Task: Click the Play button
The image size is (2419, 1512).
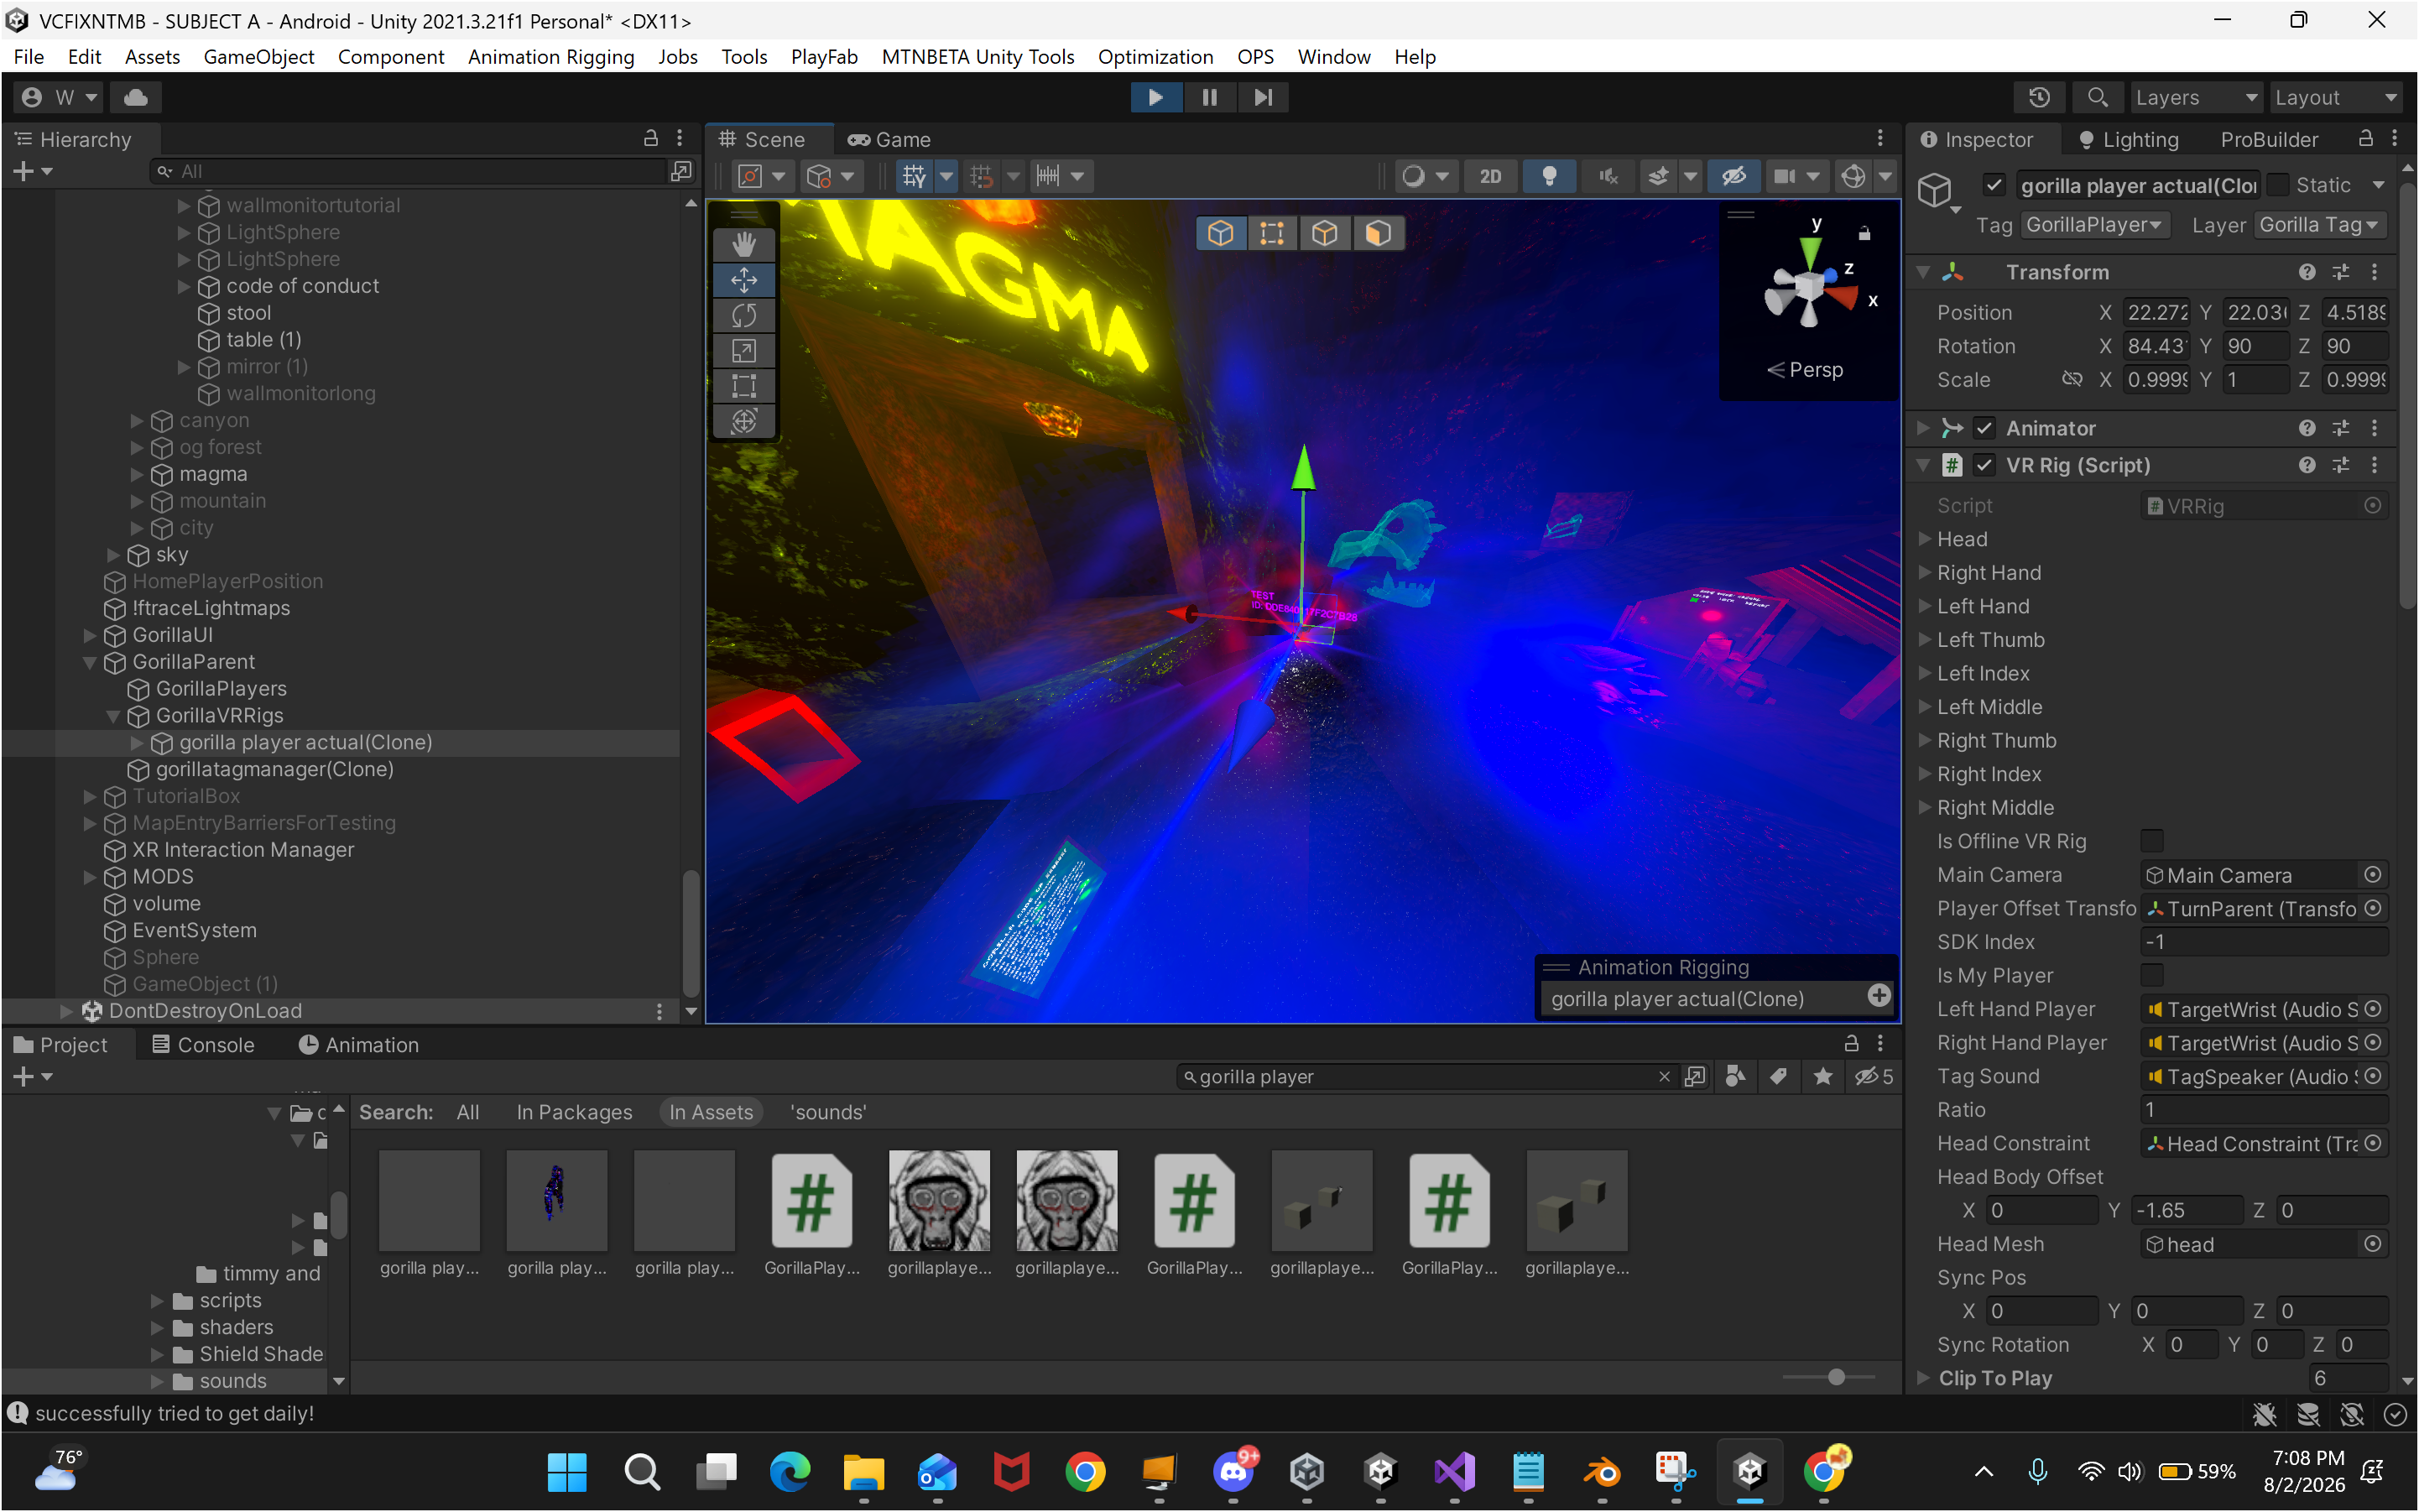Action: 1156,97
